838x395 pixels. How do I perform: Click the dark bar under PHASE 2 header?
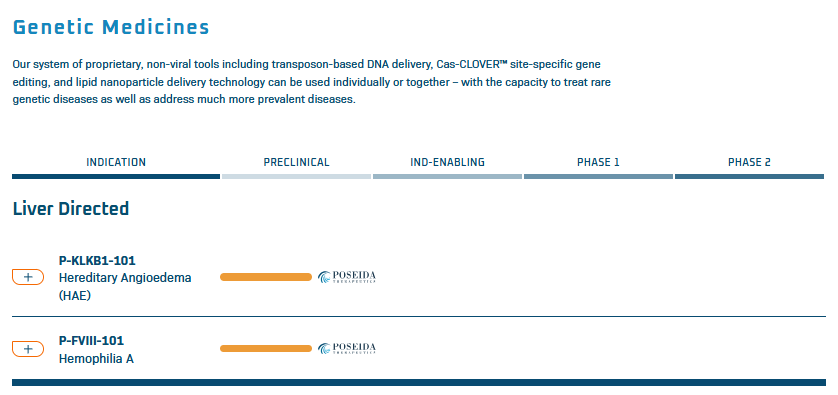coord(749,176)
